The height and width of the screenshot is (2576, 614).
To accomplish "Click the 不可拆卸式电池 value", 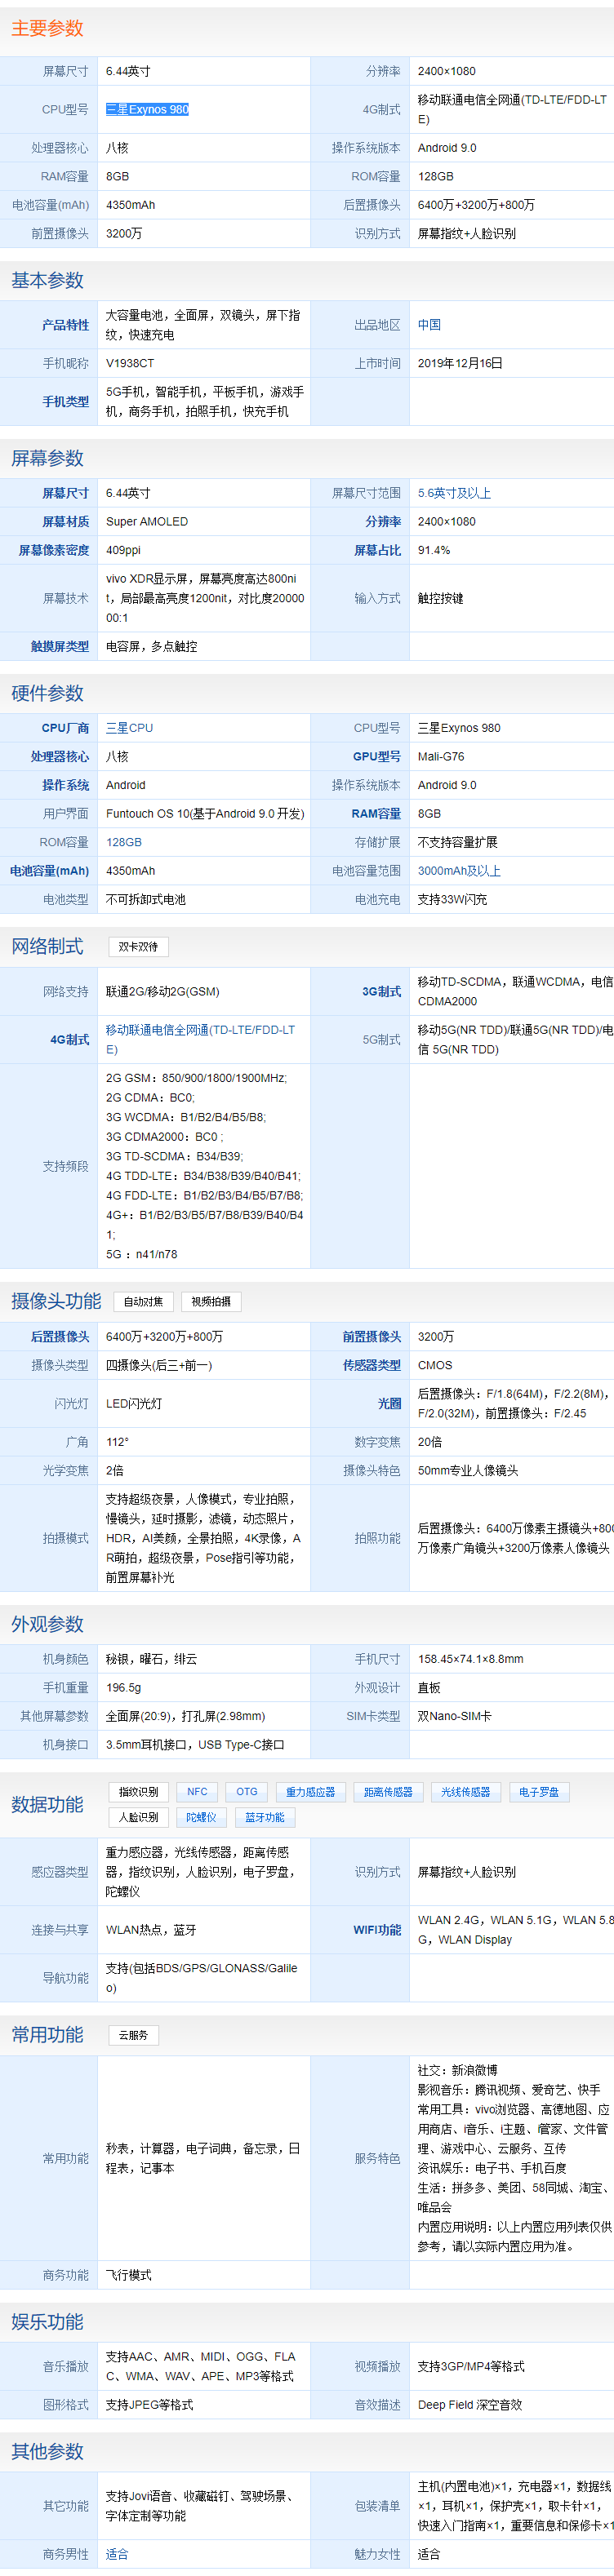I will [146, 899].
